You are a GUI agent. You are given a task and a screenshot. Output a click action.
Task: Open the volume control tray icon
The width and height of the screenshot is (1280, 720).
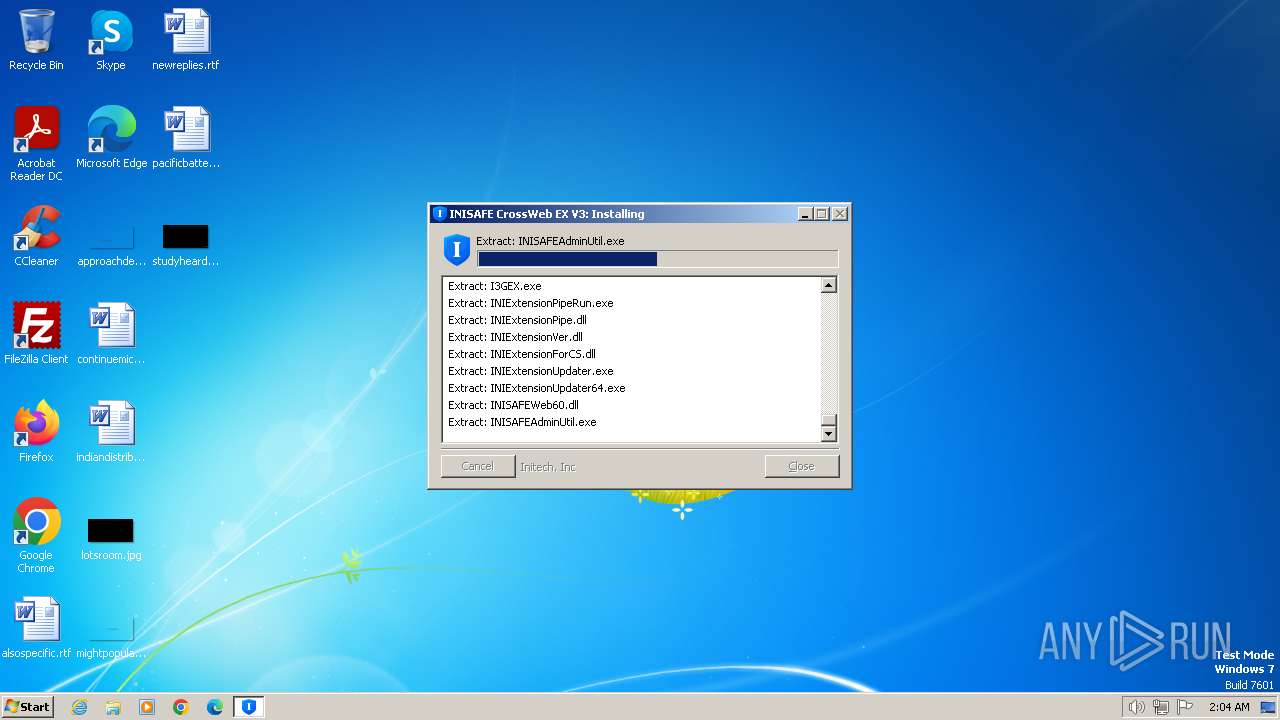click(x=1136, y=707)
